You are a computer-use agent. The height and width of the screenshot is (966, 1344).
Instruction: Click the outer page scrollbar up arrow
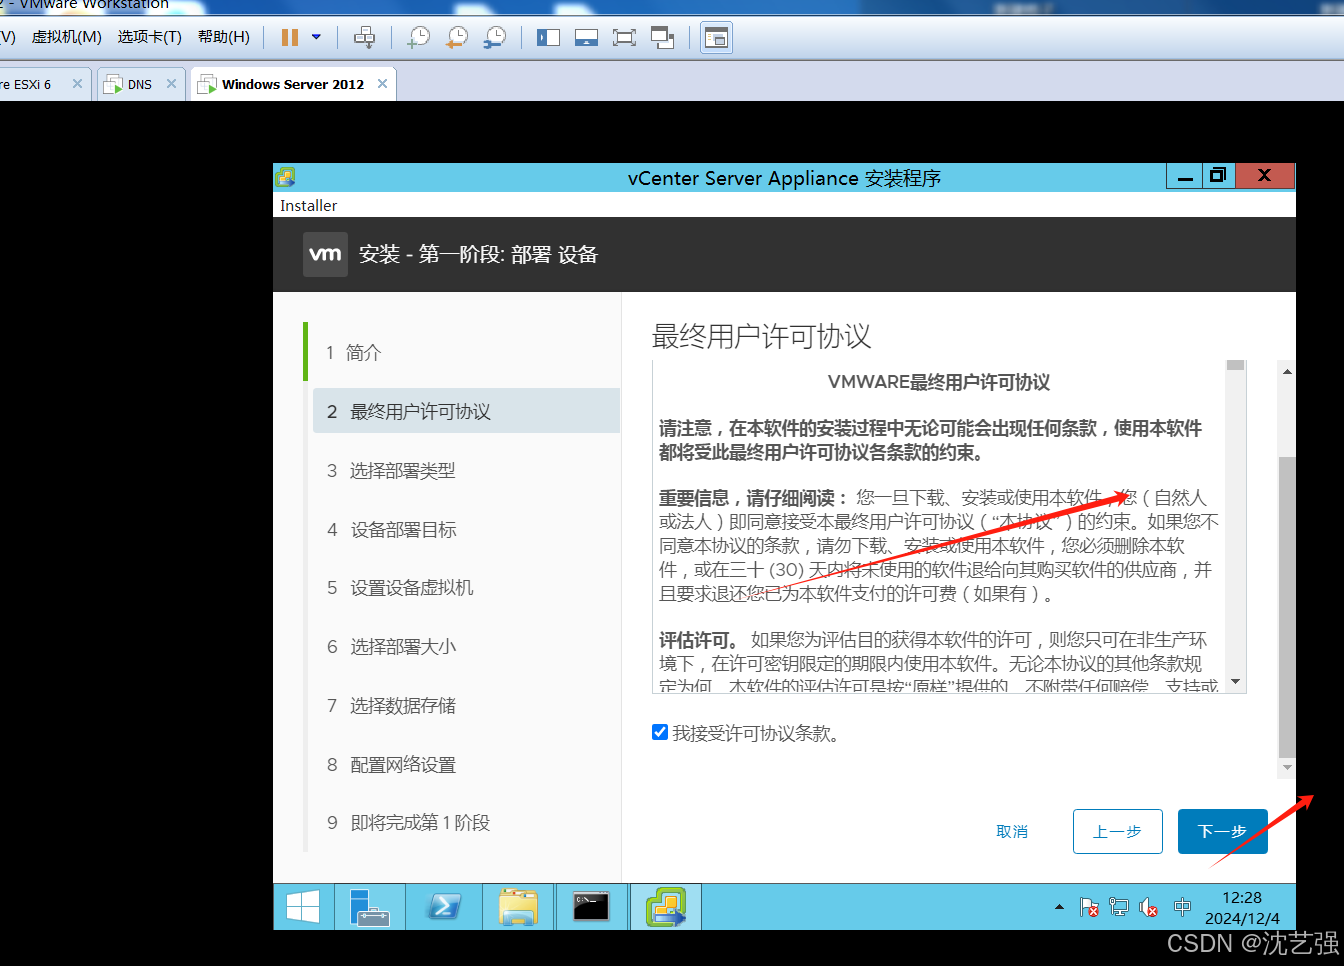coord(1287,371)
